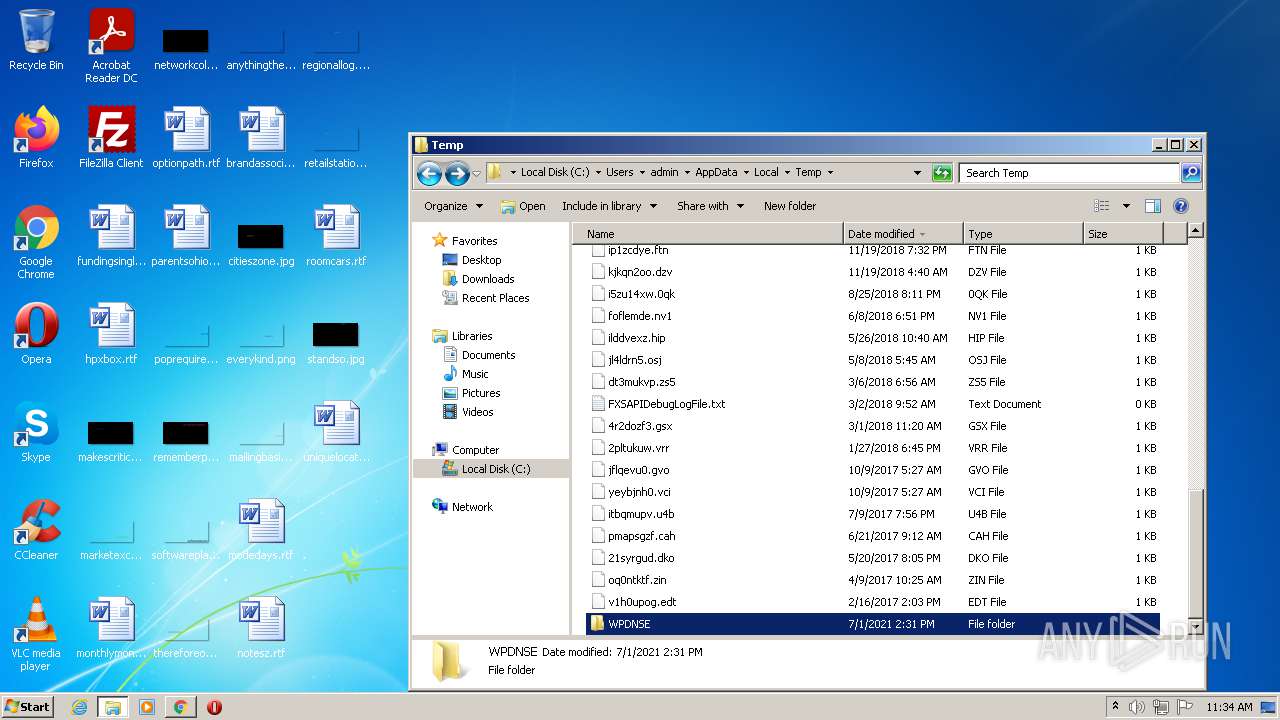Refresh the Temp folder view
The height and width of the screenshot is (720, 1280).
coord(942,173)
